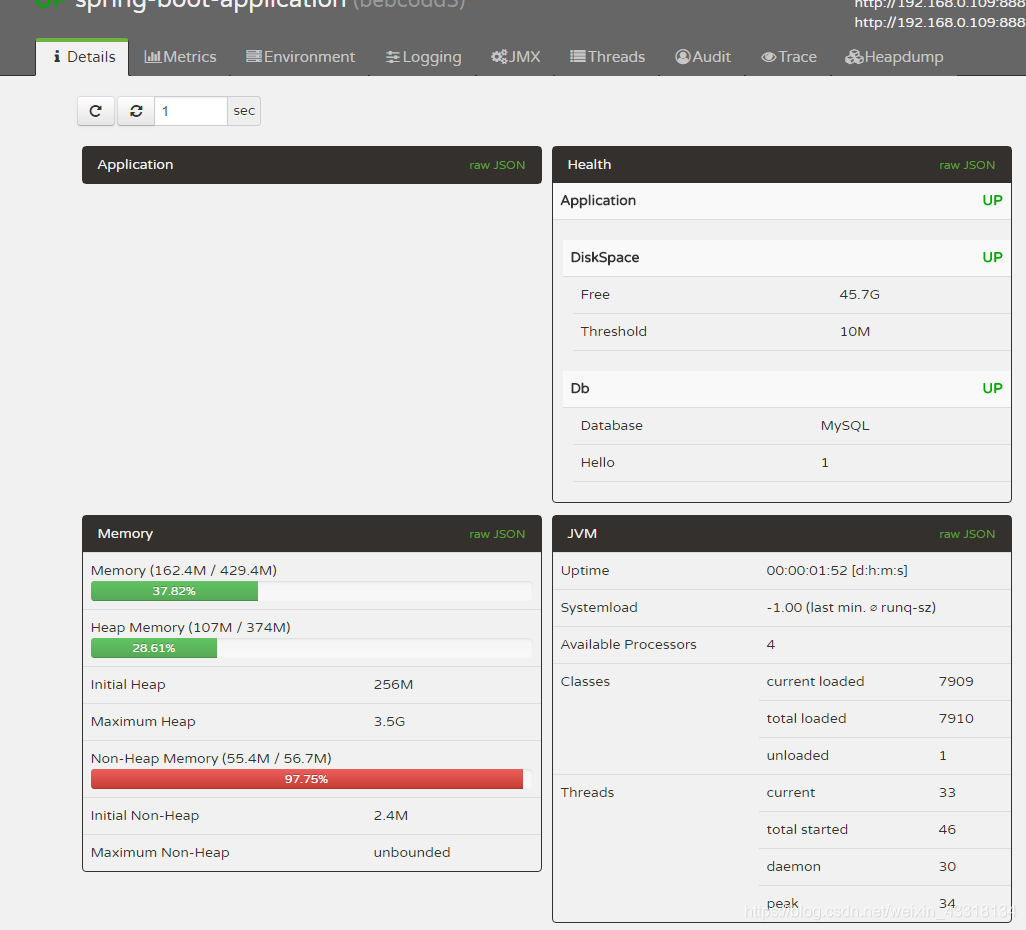
Task: Click the auto-refresh cycle icon
Action: tap(135, 110)
